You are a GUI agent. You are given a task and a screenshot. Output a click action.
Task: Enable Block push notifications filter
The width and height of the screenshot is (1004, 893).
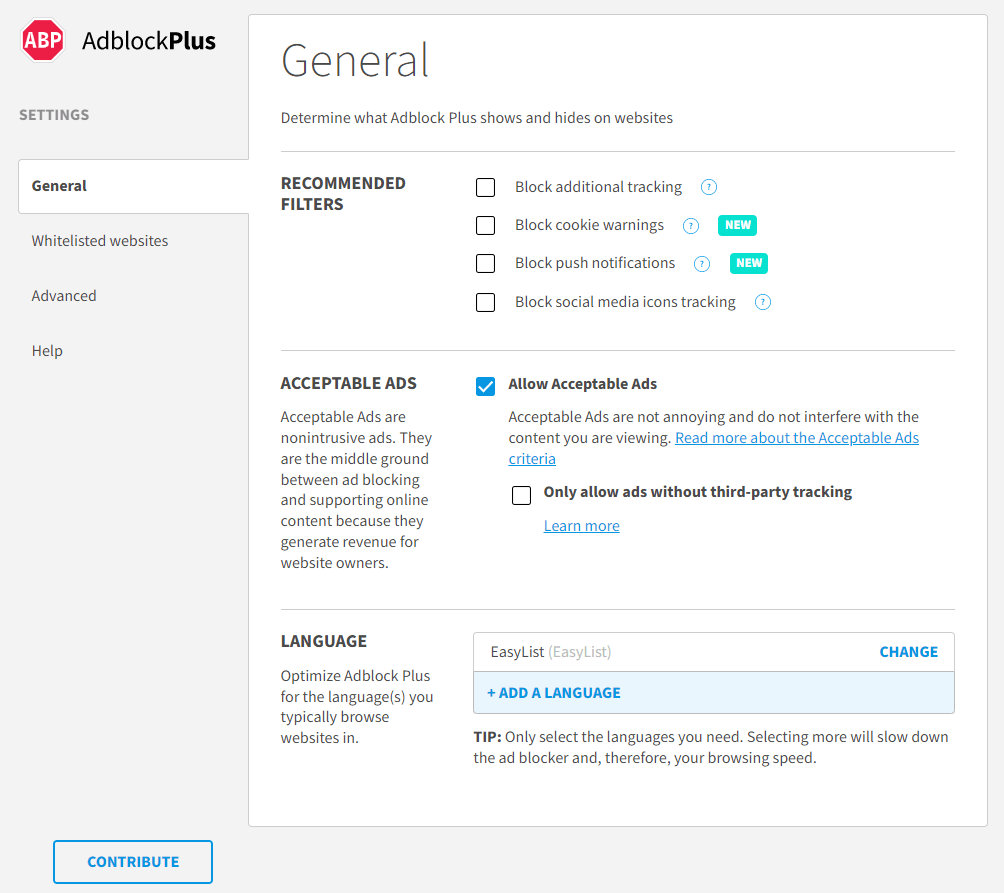click(485, 263)
